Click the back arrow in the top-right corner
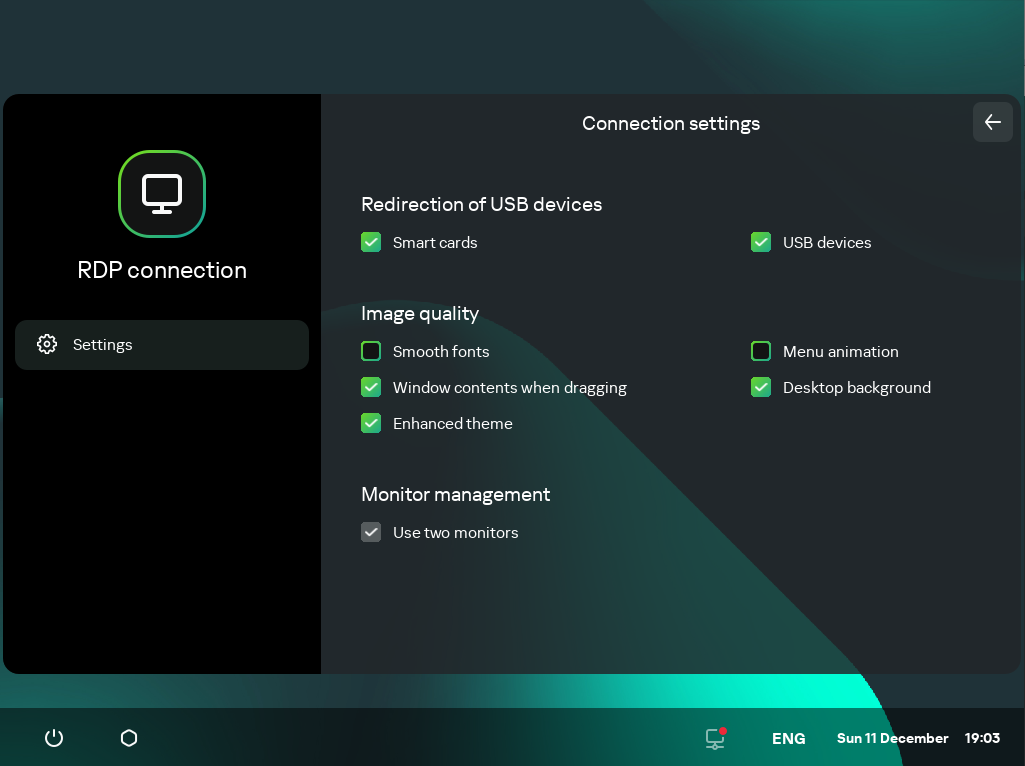 click(992, 122)
